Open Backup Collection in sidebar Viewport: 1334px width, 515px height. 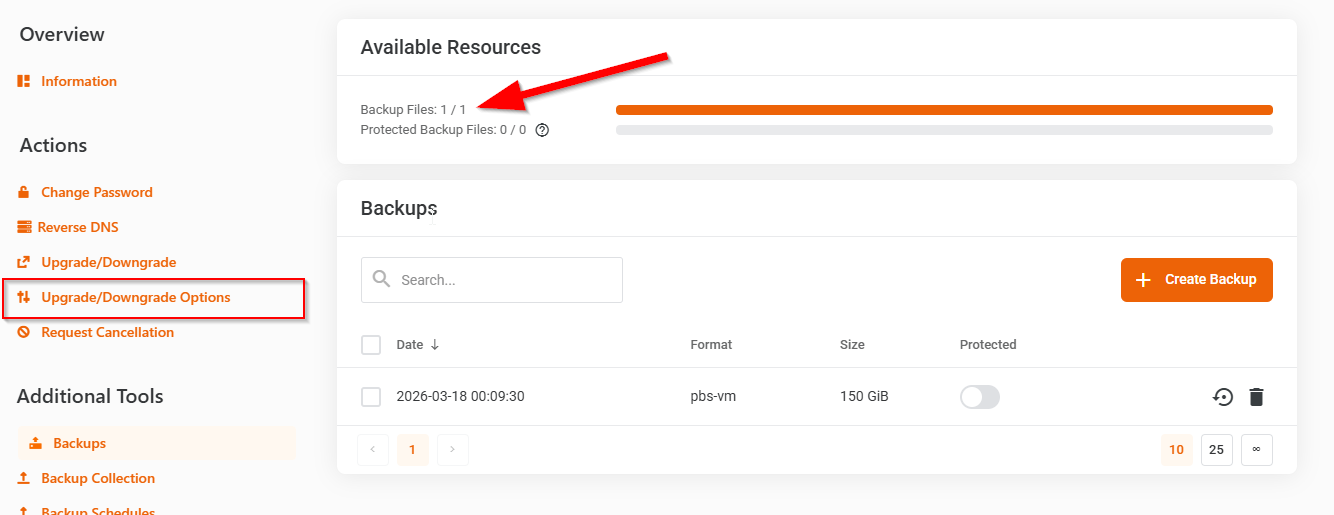tap(98, 478)
